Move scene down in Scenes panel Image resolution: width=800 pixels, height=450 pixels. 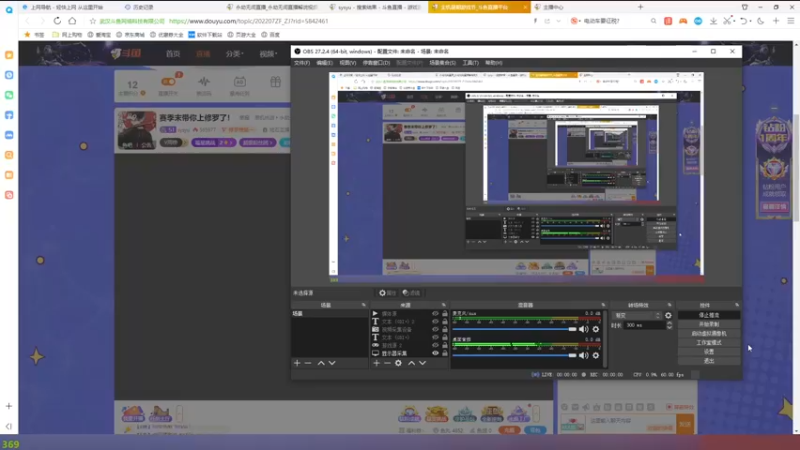(x=332, y=363)
